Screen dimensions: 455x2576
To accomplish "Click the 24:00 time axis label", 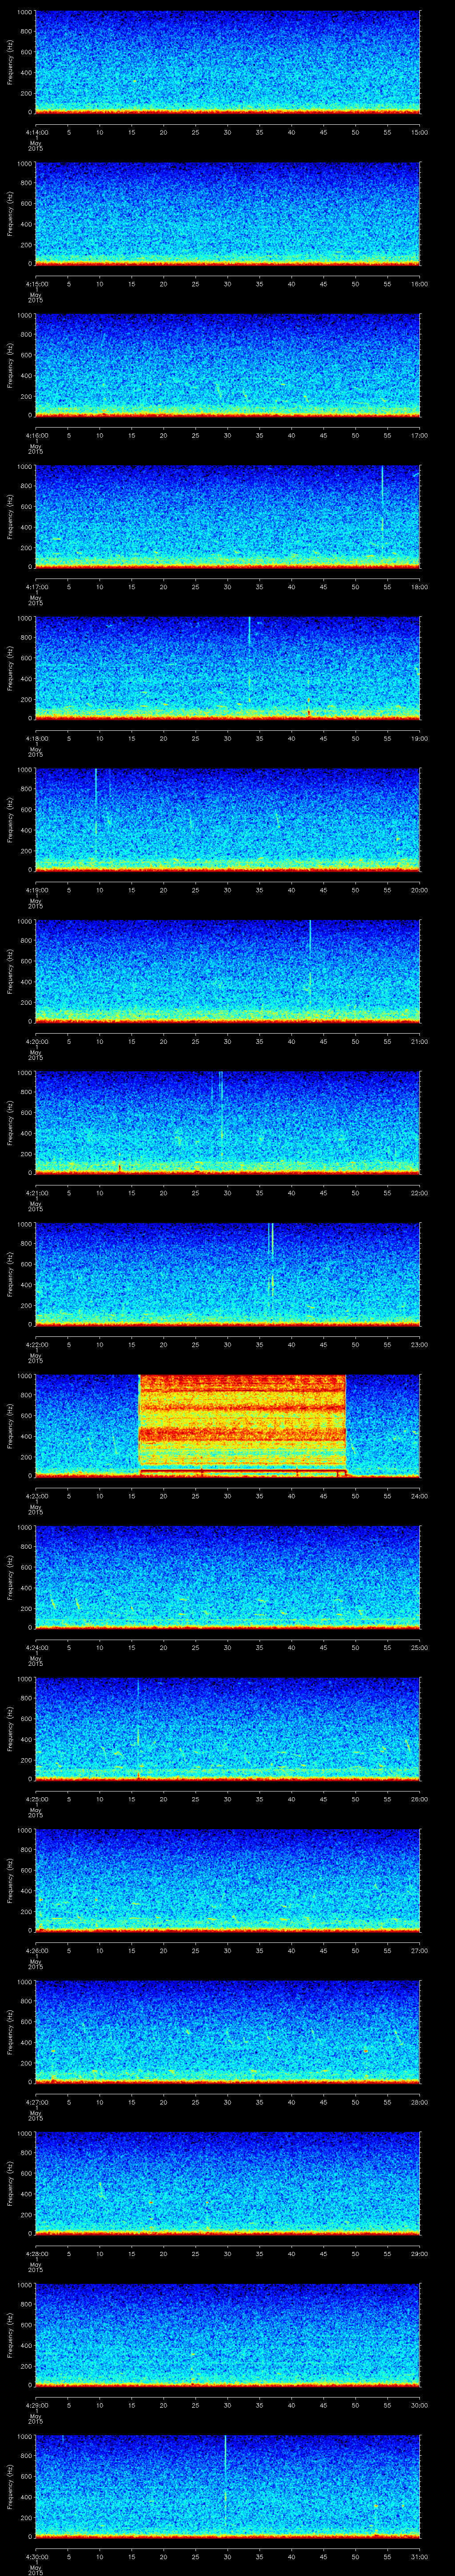I will (419, 1496).
